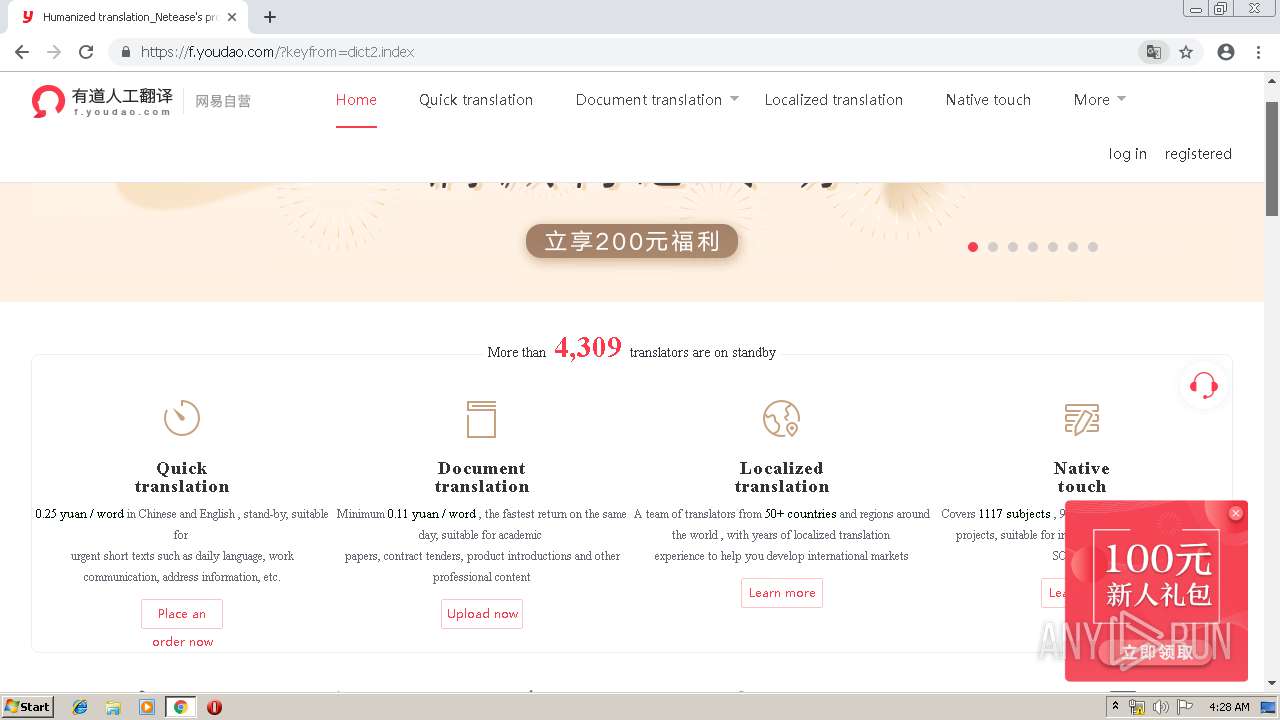1280x720 pixels.
Task: Click the Action Center flag tray icon
Action: (1185, 707)
